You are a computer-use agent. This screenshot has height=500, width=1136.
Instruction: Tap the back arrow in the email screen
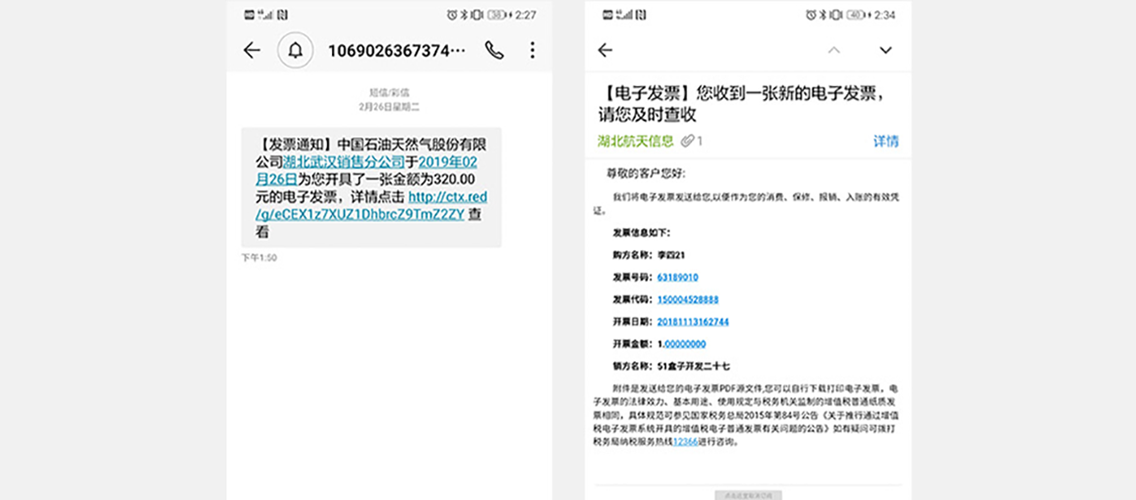[x=605, y=50]
